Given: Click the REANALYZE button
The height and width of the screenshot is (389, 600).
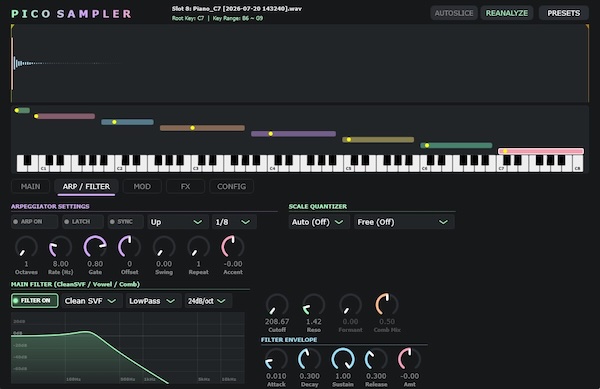Looking at the screenshot, I should point(507,13).
